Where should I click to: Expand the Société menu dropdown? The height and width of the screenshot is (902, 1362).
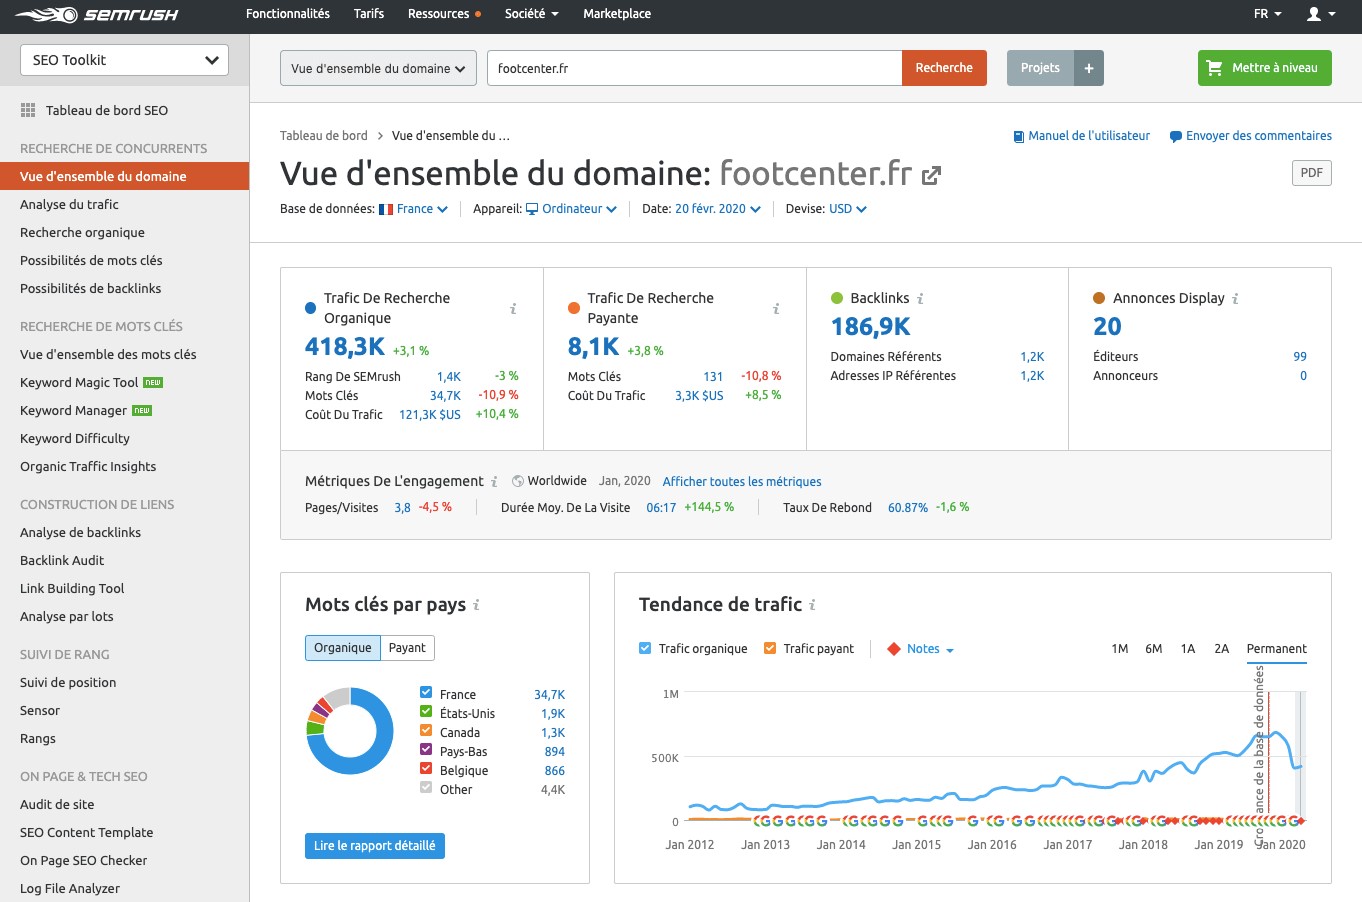point(531,14)
